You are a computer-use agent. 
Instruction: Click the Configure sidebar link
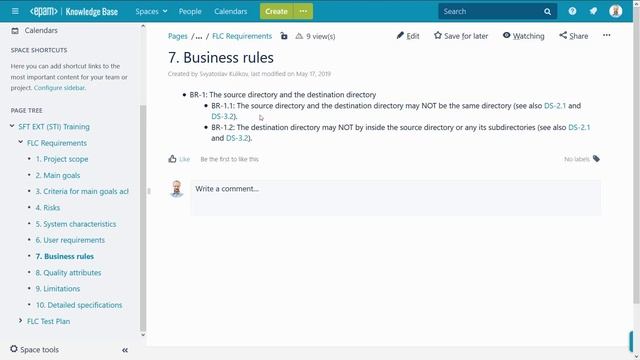coord(59,88)
